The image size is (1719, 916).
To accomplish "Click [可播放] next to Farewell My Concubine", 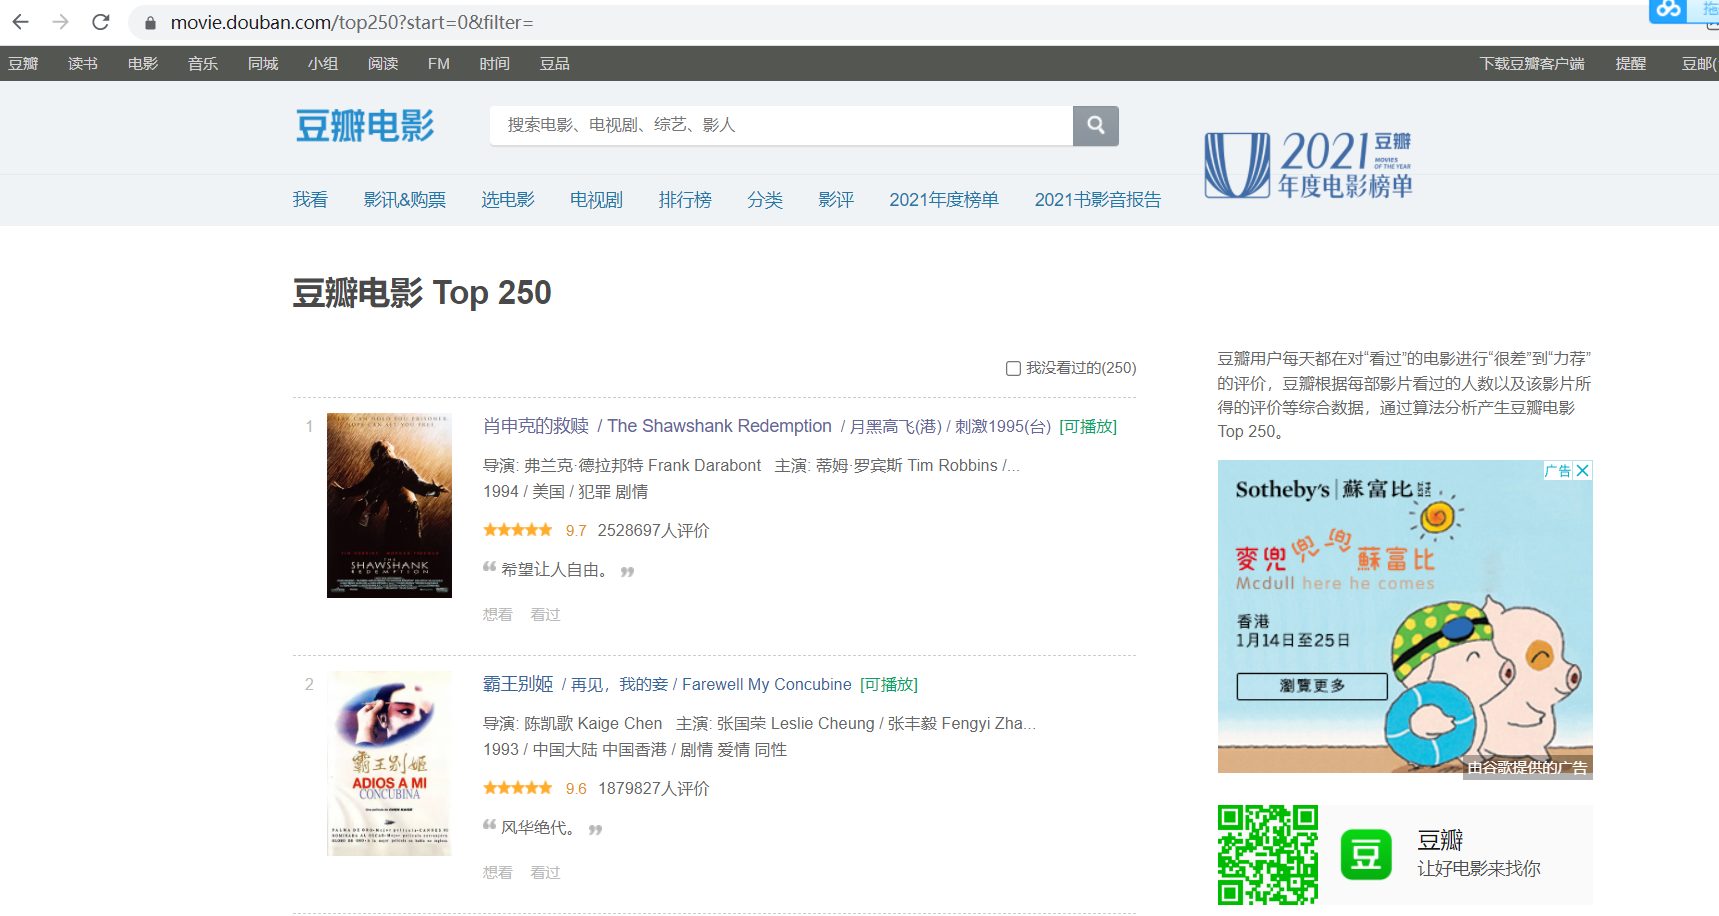I will pos(889,685).
